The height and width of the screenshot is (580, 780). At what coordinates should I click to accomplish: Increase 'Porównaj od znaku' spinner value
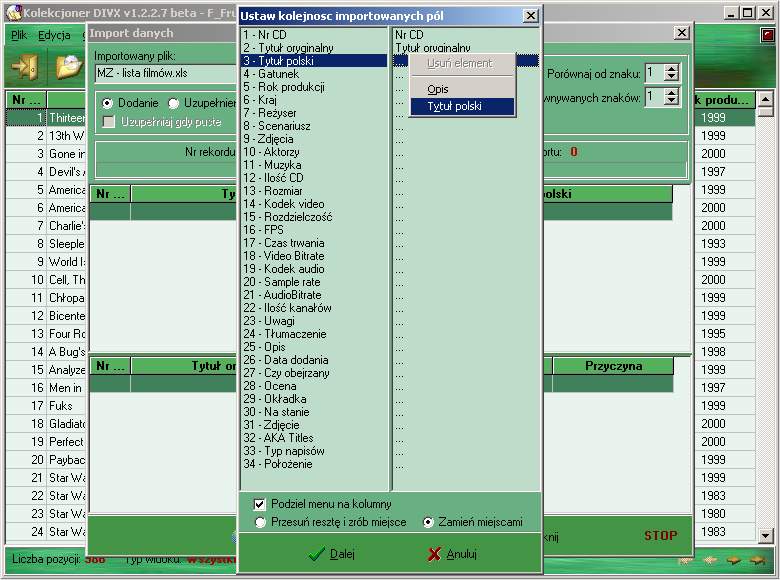671,68
